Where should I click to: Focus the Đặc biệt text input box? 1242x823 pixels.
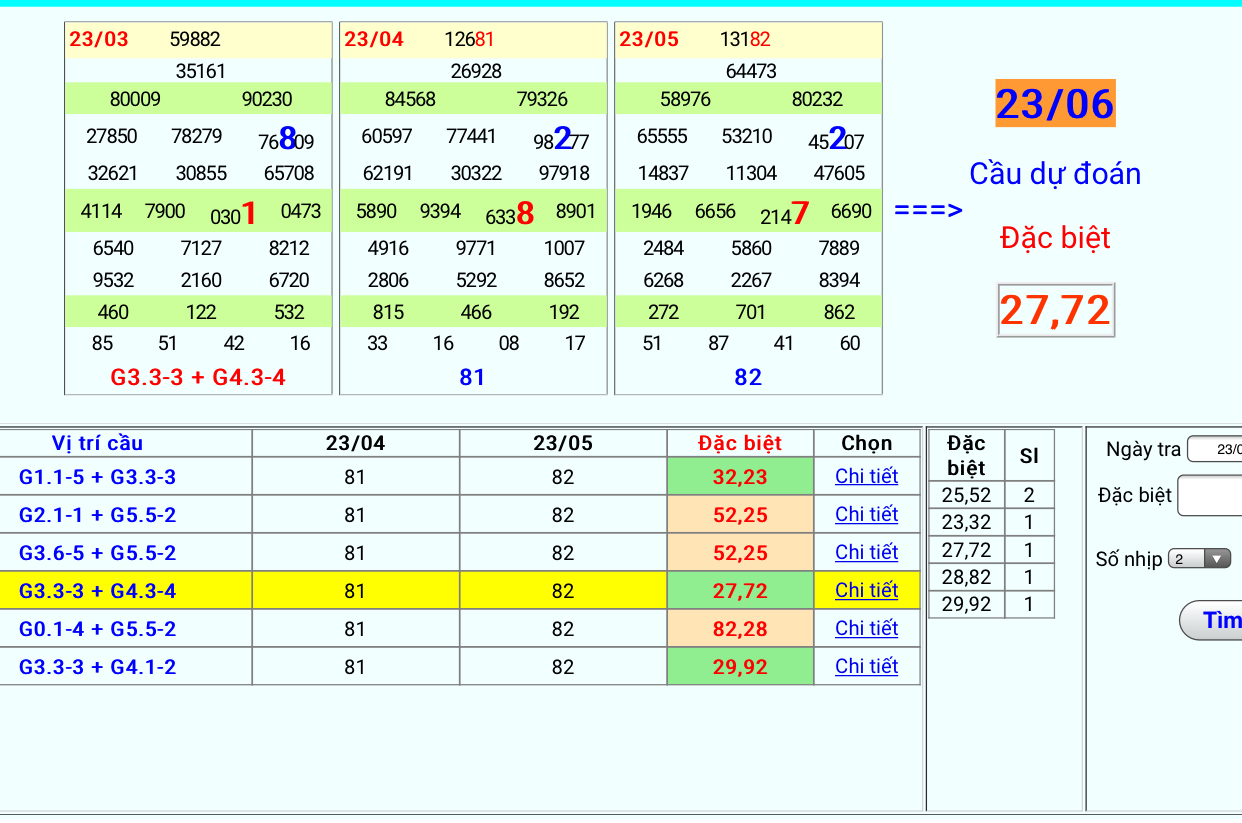click(x=1210, y=496)
